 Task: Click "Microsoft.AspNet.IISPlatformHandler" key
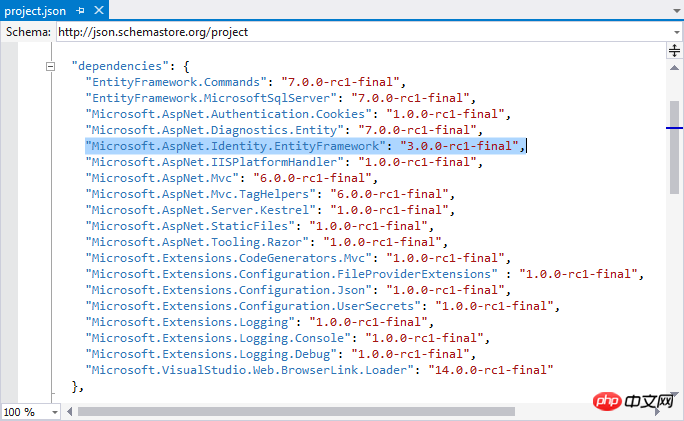[215, 162]
